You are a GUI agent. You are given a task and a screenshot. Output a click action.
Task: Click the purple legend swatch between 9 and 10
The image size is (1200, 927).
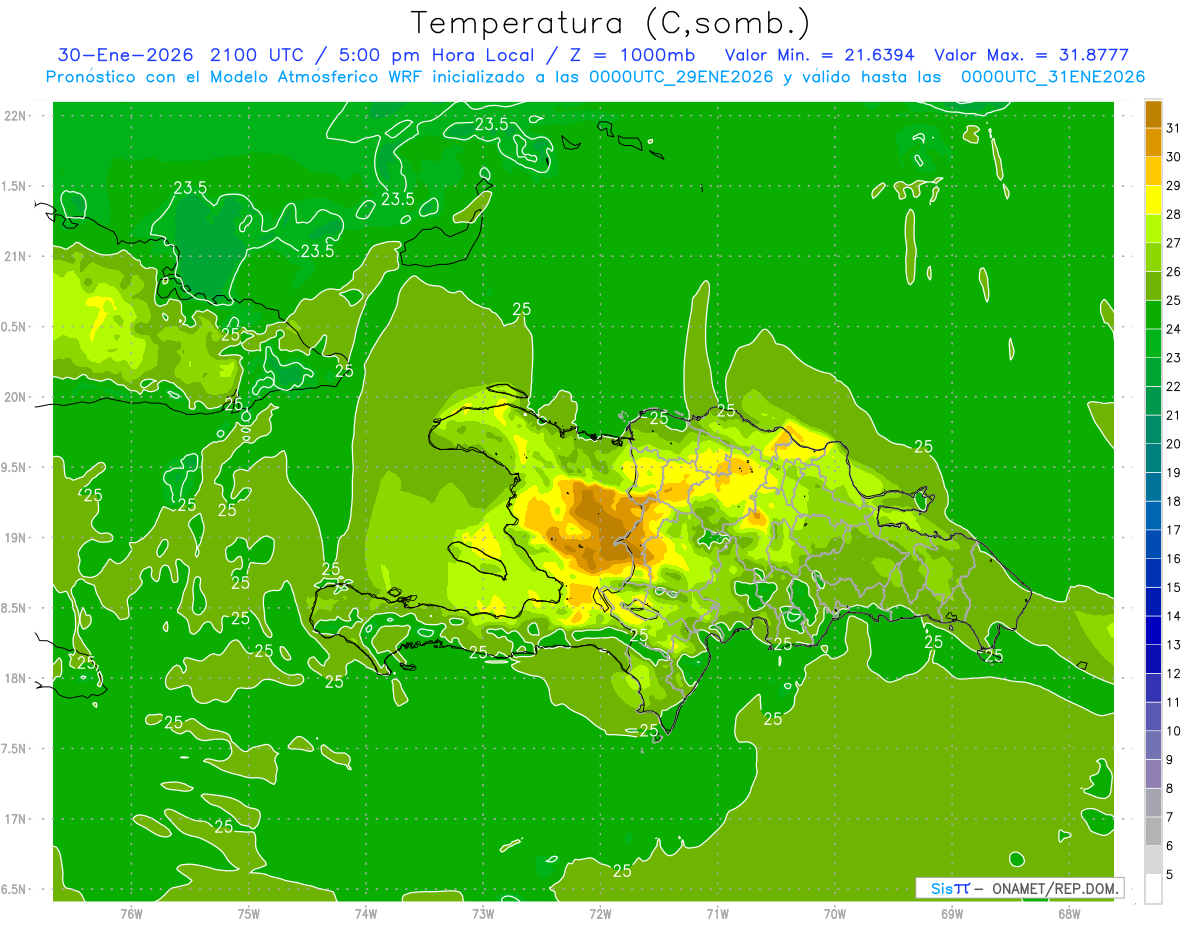pyautogui.click(x=1153, y=745)
